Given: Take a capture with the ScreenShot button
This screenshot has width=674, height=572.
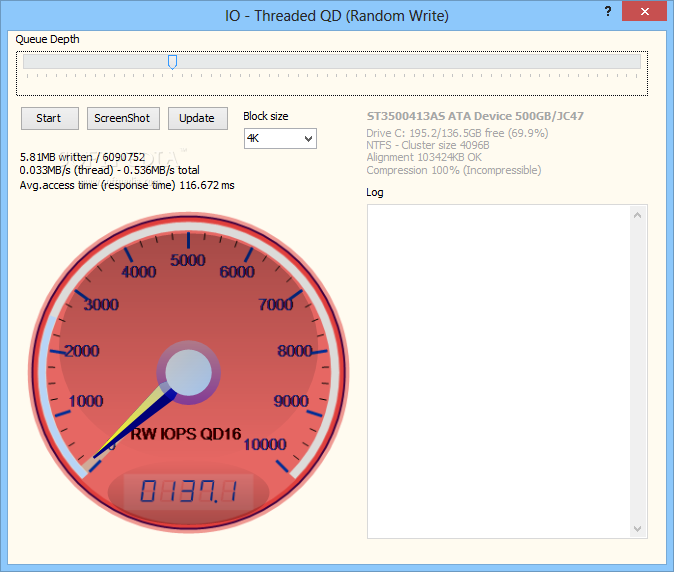Looking at the screenshot, I should pyautogui.click(x=123, y=118).
